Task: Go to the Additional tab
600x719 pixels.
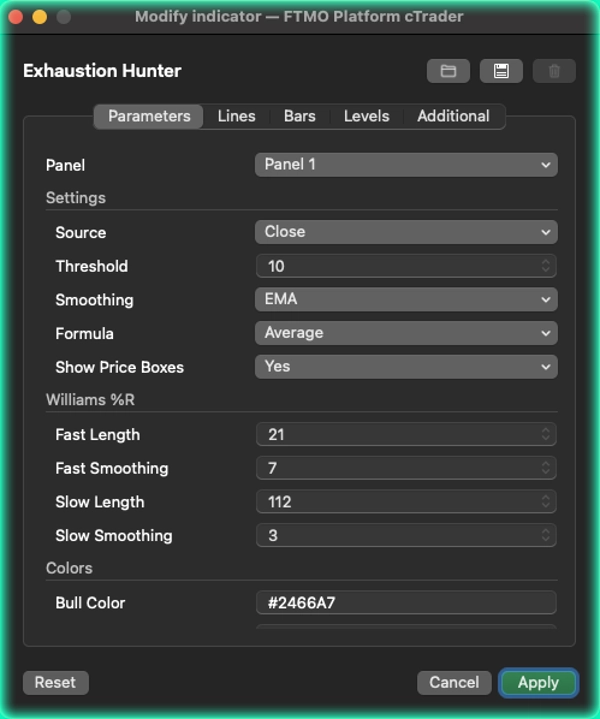Action: pyautogui.click(x=453, y=116)
